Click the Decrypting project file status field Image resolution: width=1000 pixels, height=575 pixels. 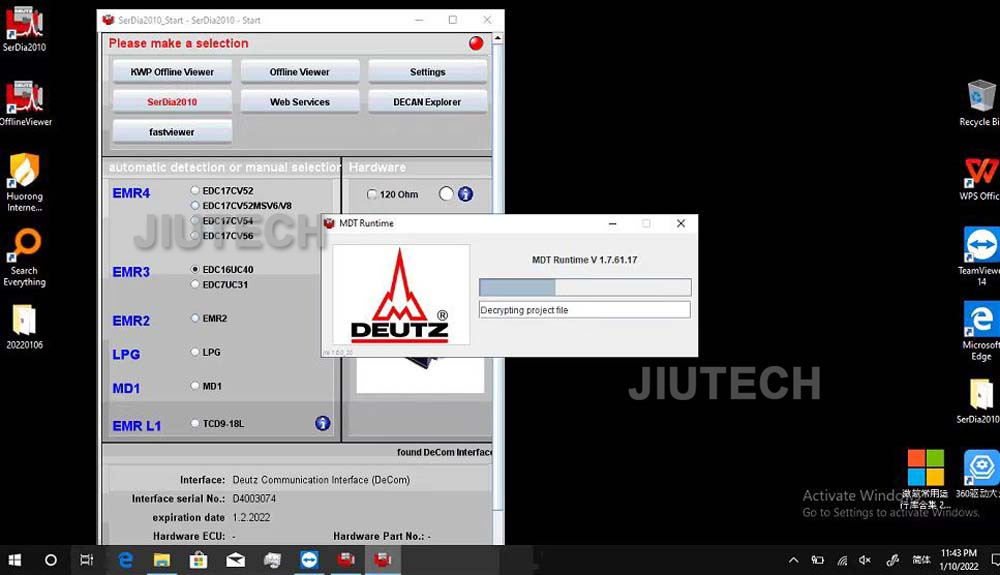(585, 310)
